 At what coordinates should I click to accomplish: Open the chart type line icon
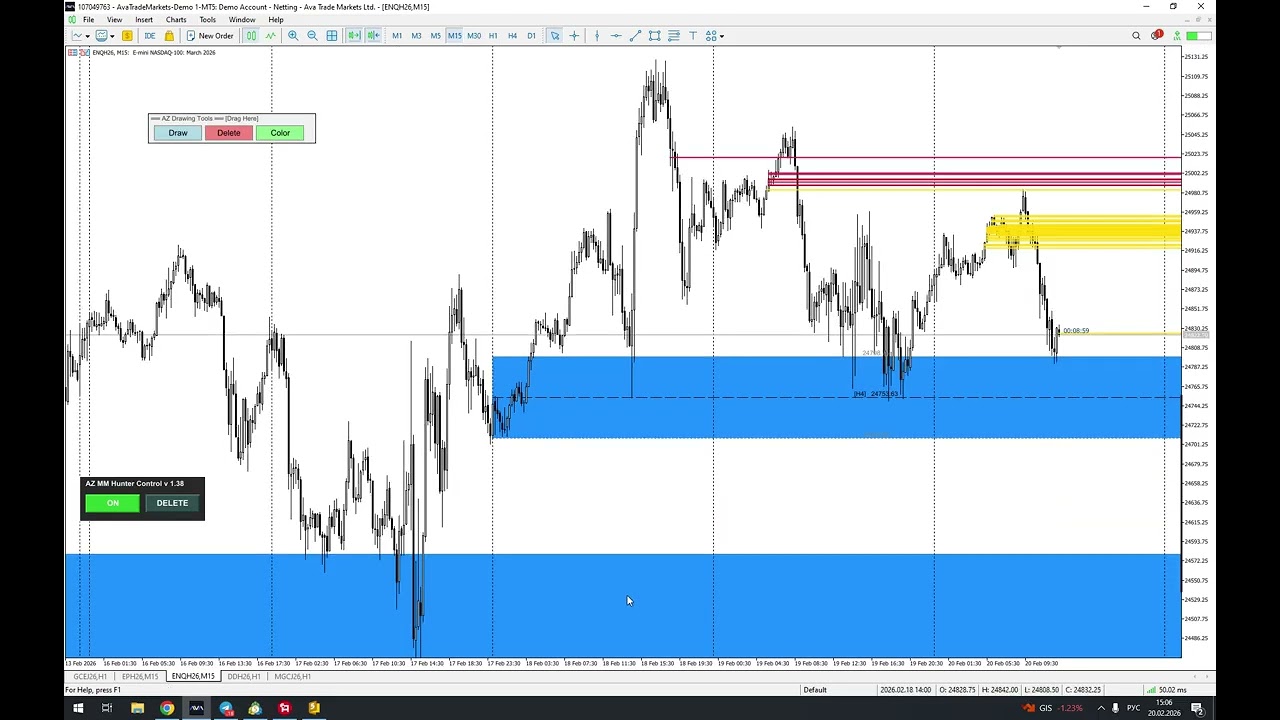click(x=77, y=36)
